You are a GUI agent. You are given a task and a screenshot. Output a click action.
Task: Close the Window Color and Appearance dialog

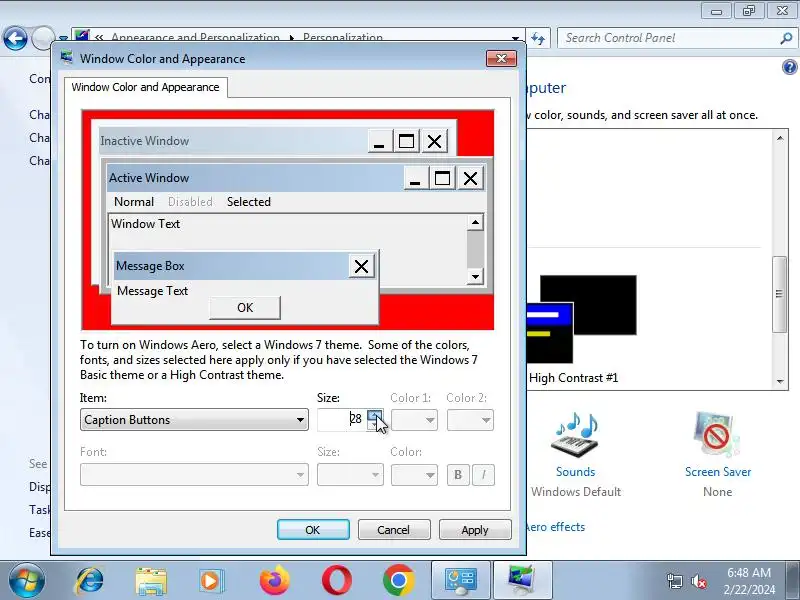click(501, 59)
